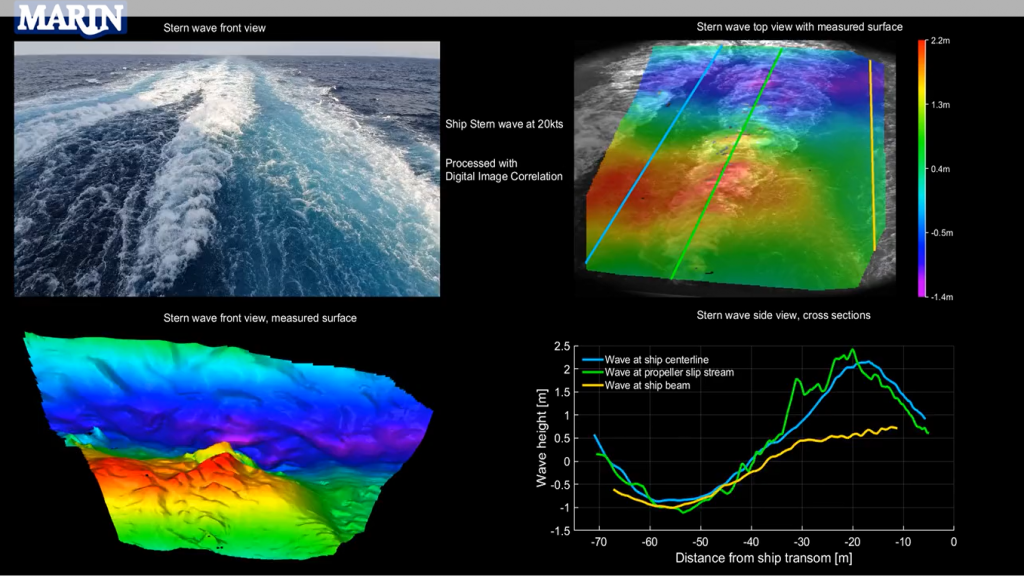This screenshot has width=1024, height=577.
Task: Click 'Stern wave side view, cross sections' title
Action: [x=783, y=315]
